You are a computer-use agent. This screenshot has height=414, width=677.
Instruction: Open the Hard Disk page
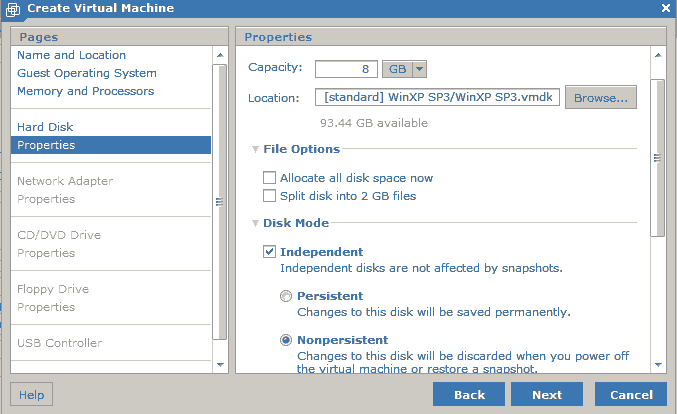click(45, 127)
